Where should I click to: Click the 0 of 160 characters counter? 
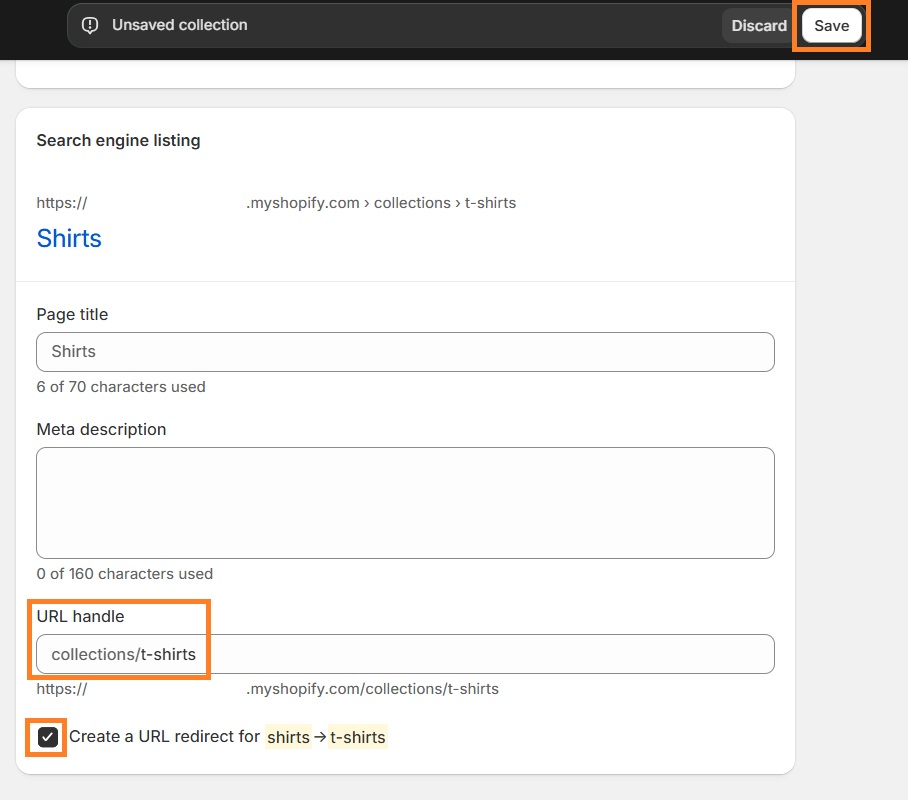pyautogui.click(x=124, y=574)
